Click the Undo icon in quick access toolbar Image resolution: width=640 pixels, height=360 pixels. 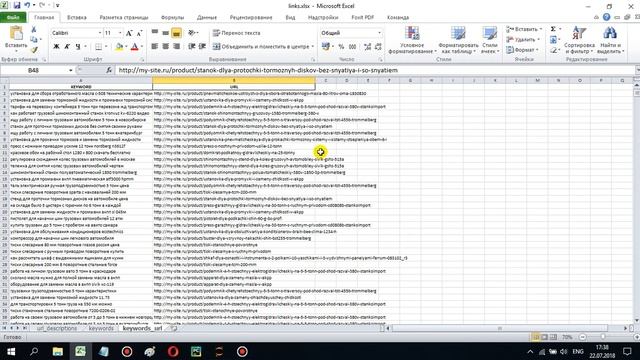[27, 5]
